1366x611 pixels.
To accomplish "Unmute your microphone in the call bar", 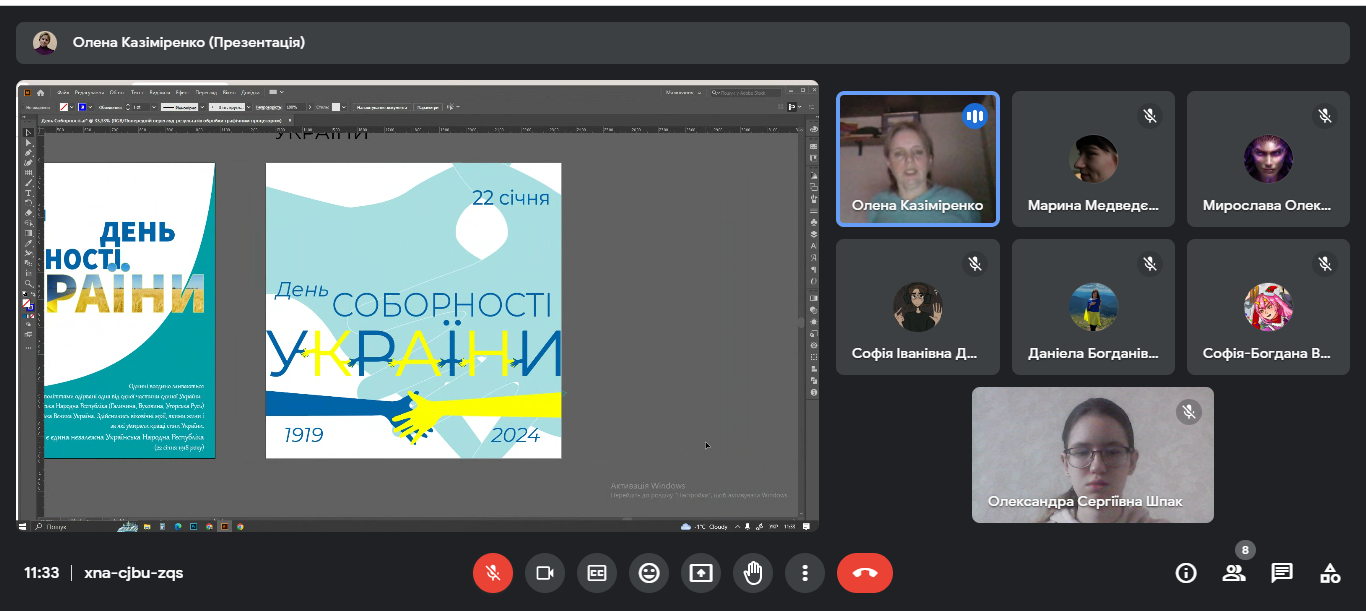I will point(492,573).
